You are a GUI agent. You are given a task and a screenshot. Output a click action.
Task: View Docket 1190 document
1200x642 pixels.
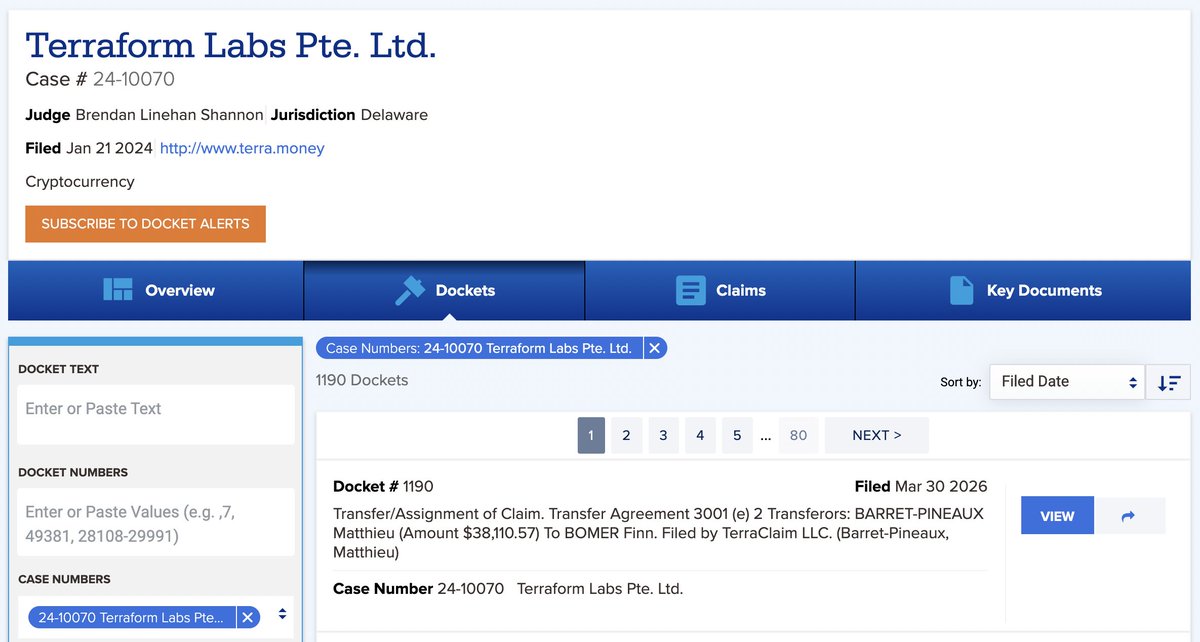click(1057, 516)
